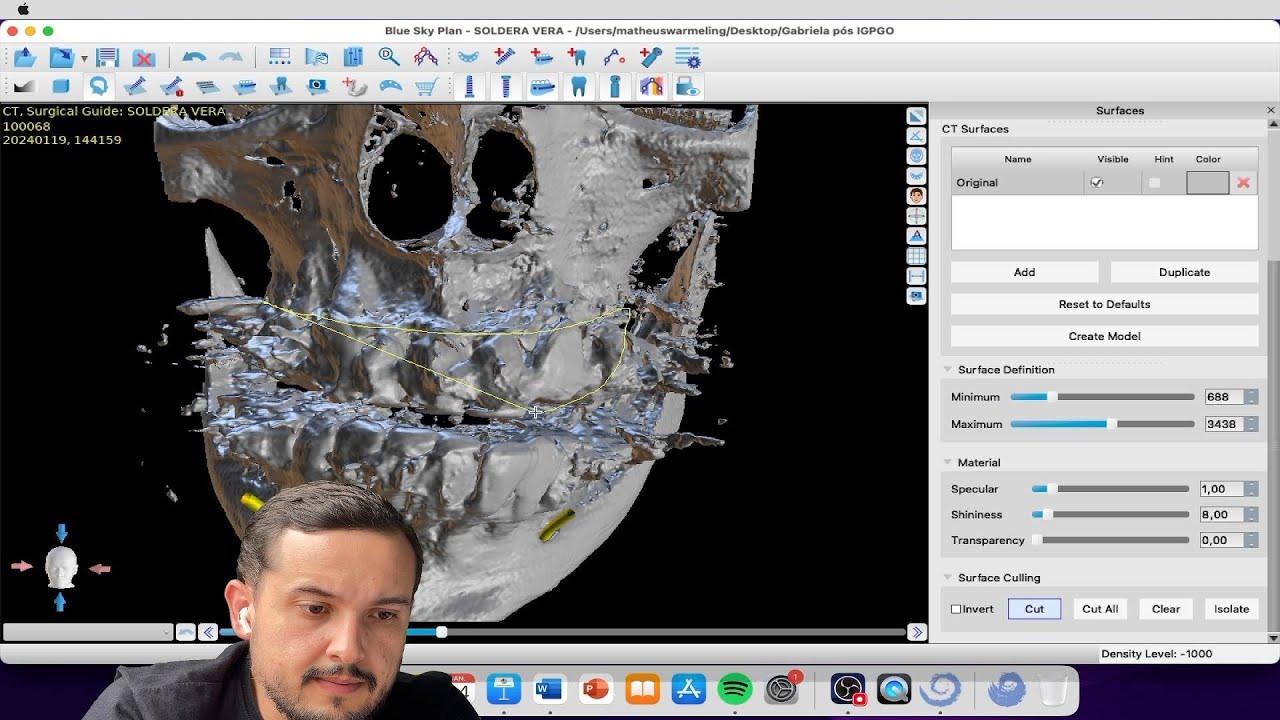Click the add tooth icon with red plus
Image resolution: width=1280 pixels, height=720 pixels.
click(x=577, y=57)
